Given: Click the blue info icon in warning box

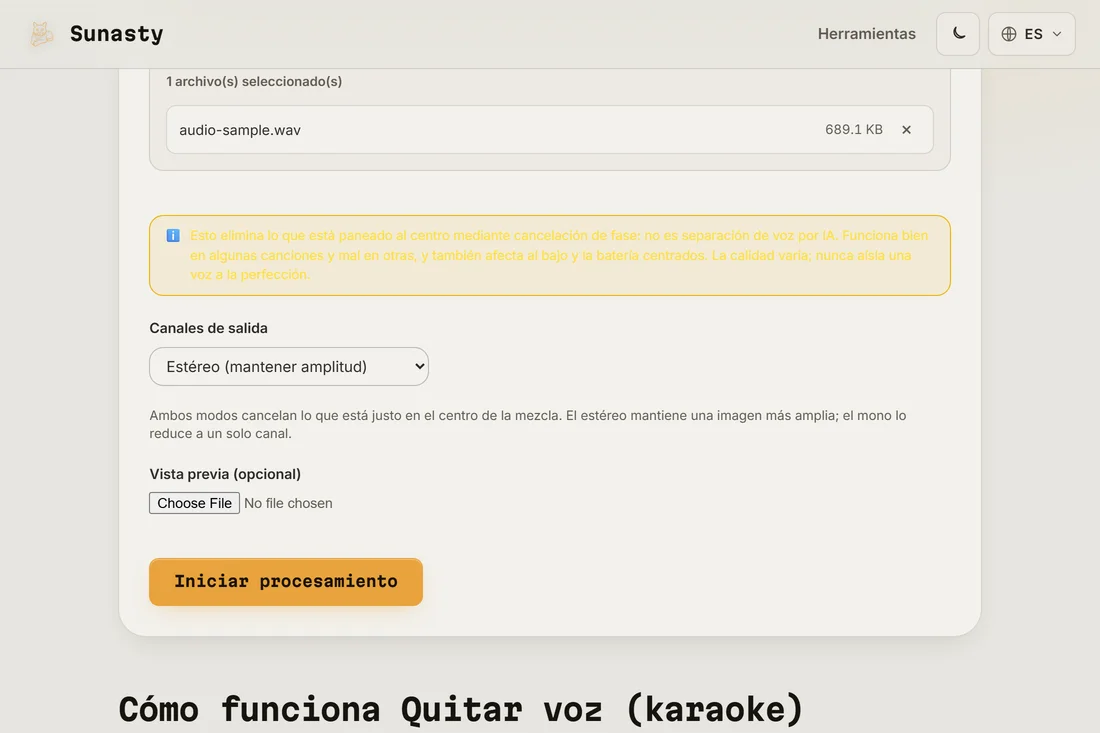Looking at the screenshot, I should tap(173, 236).
